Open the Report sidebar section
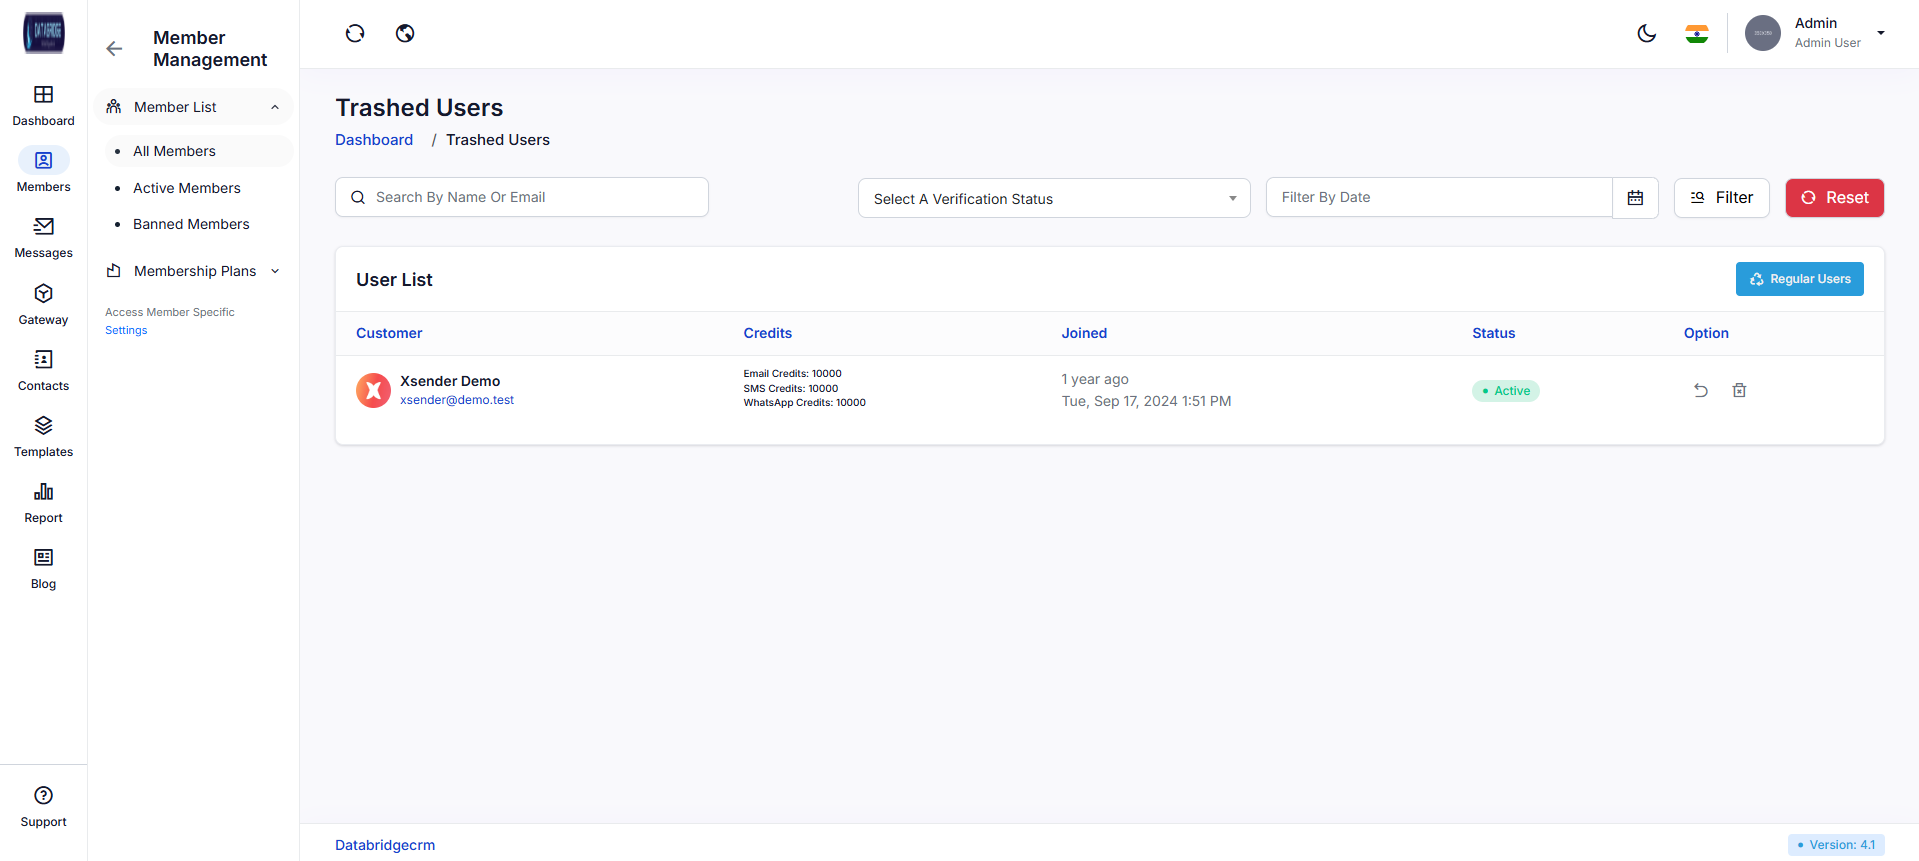Viewport: 1919px width, 861px height. 43,503
